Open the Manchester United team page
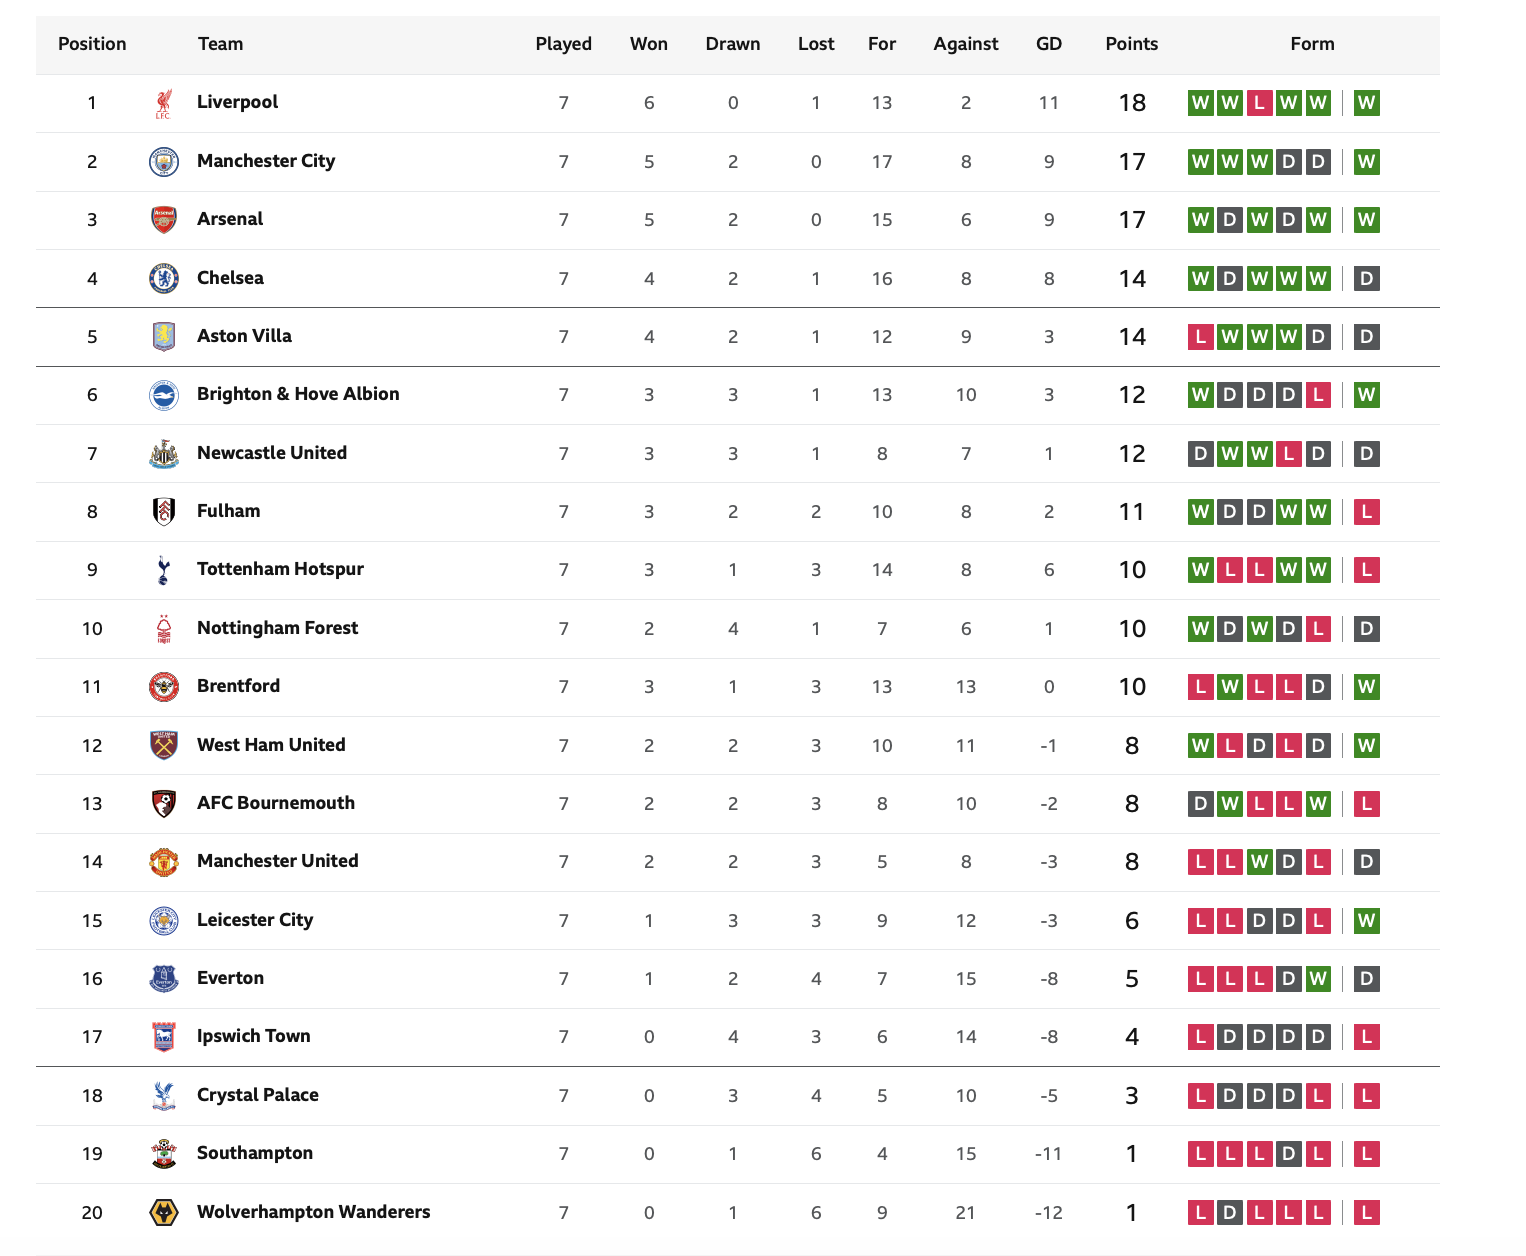 277,861
